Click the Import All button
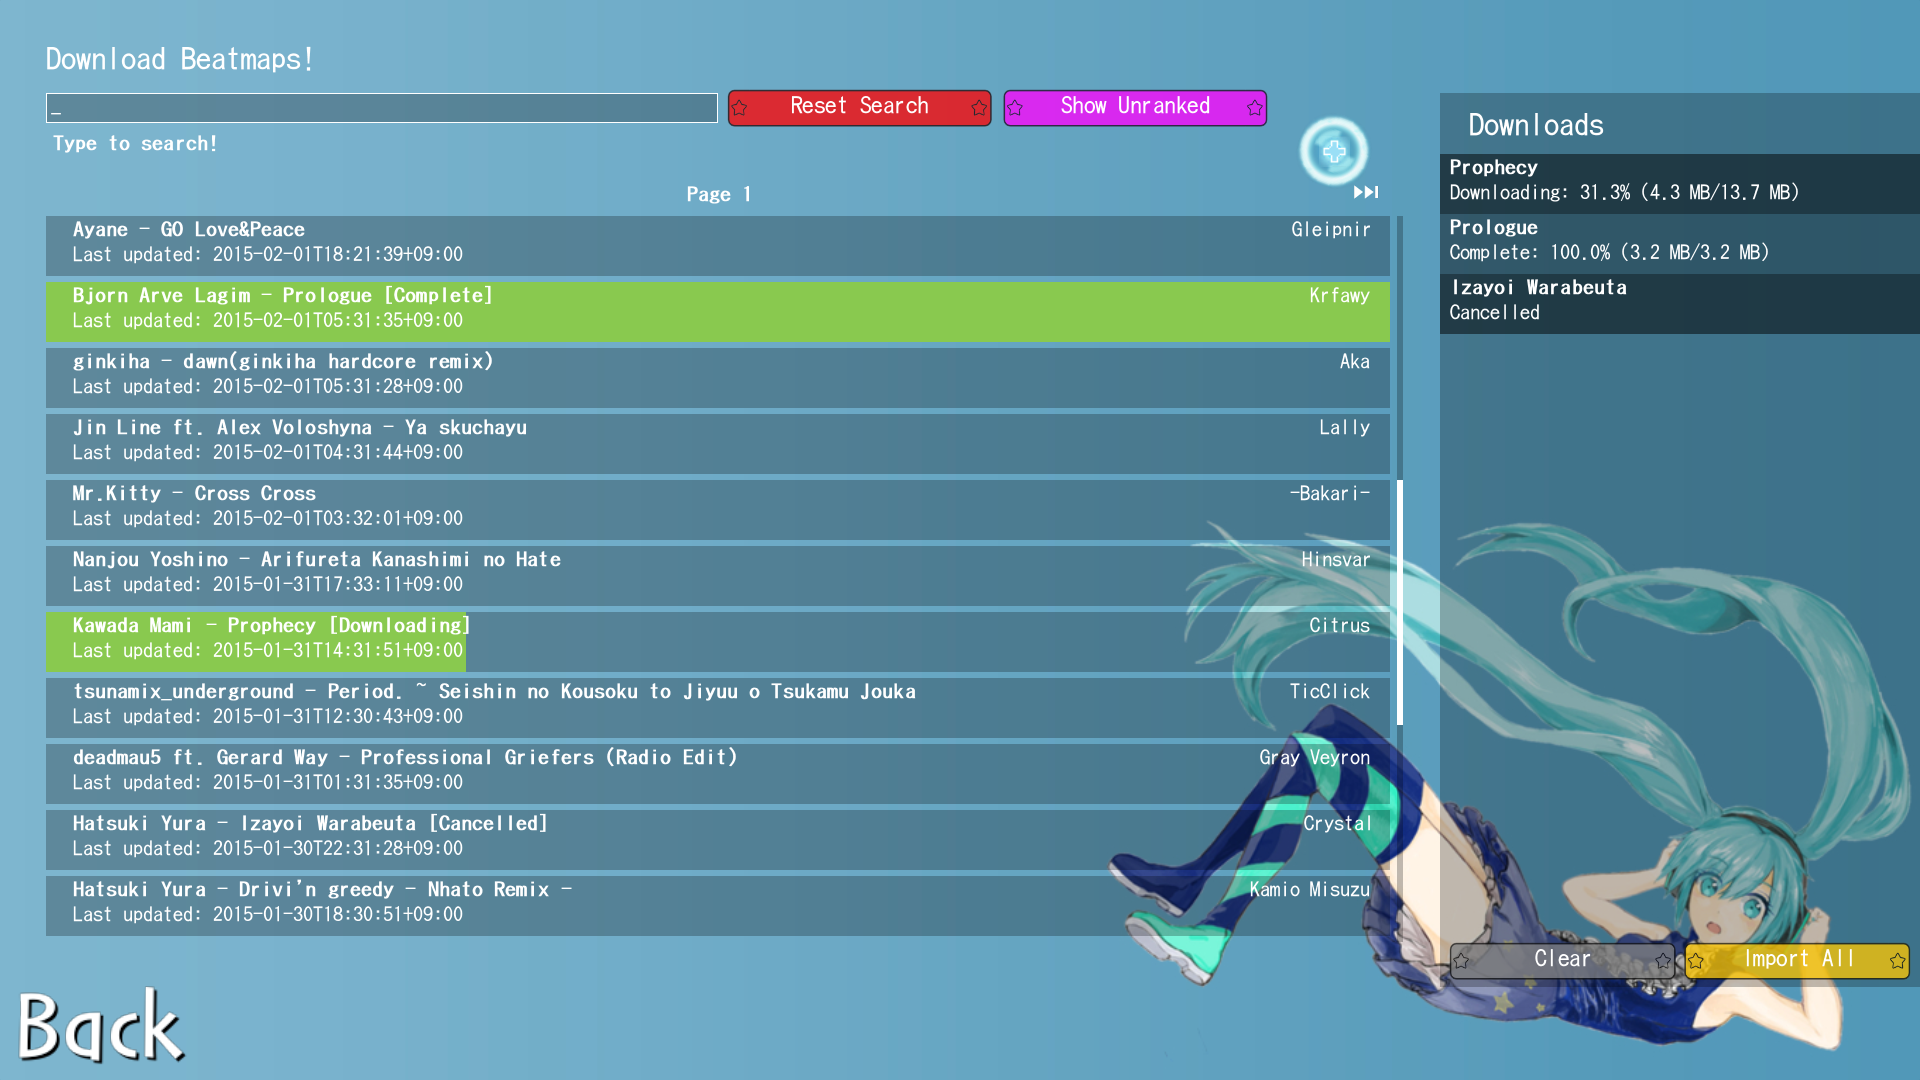 1797,960
